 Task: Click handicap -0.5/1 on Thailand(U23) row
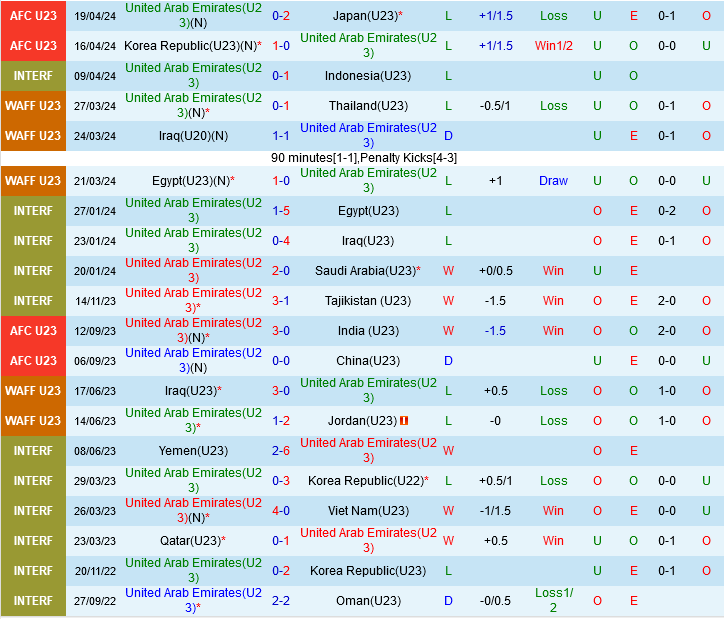495,106
